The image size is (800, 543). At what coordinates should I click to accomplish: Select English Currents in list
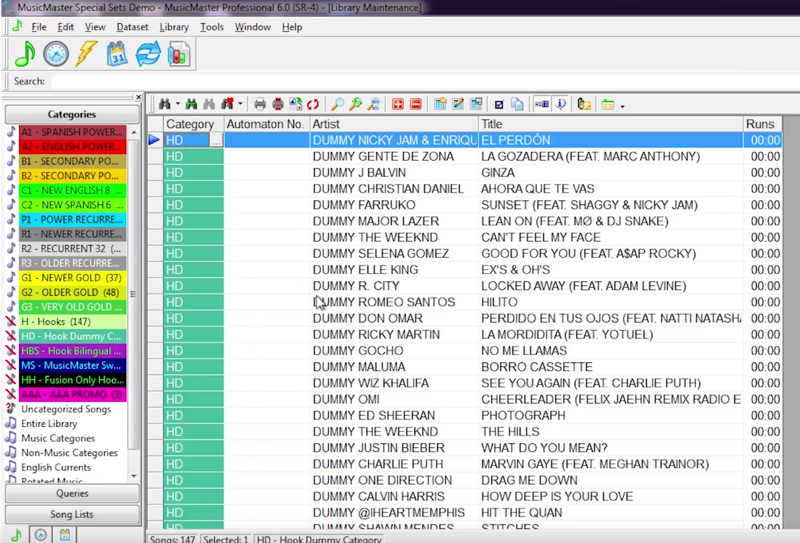click(x=56, y=467)
